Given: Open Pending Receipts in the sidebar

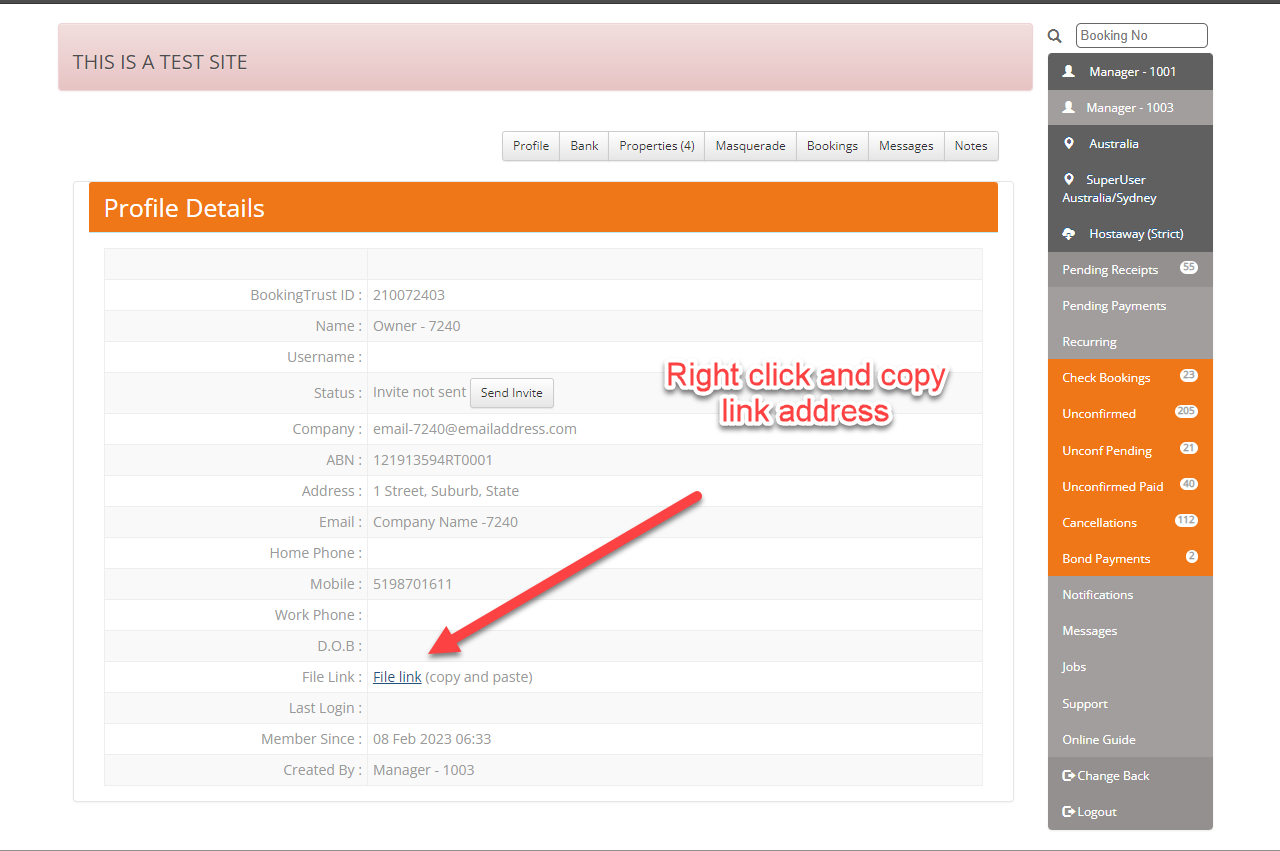Looking at the screenshot, I should (1110, 270).
